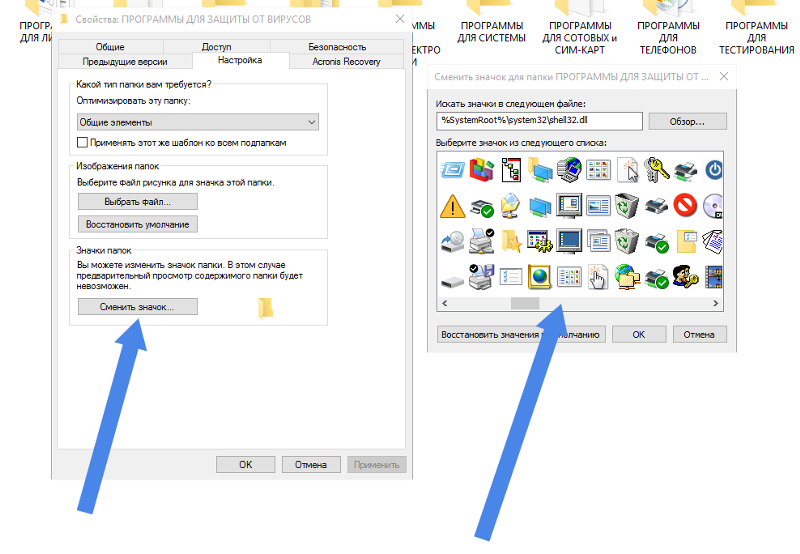The image size is (800, 554).
Task: Choose the open network folder icon
Action: point(511,206)
